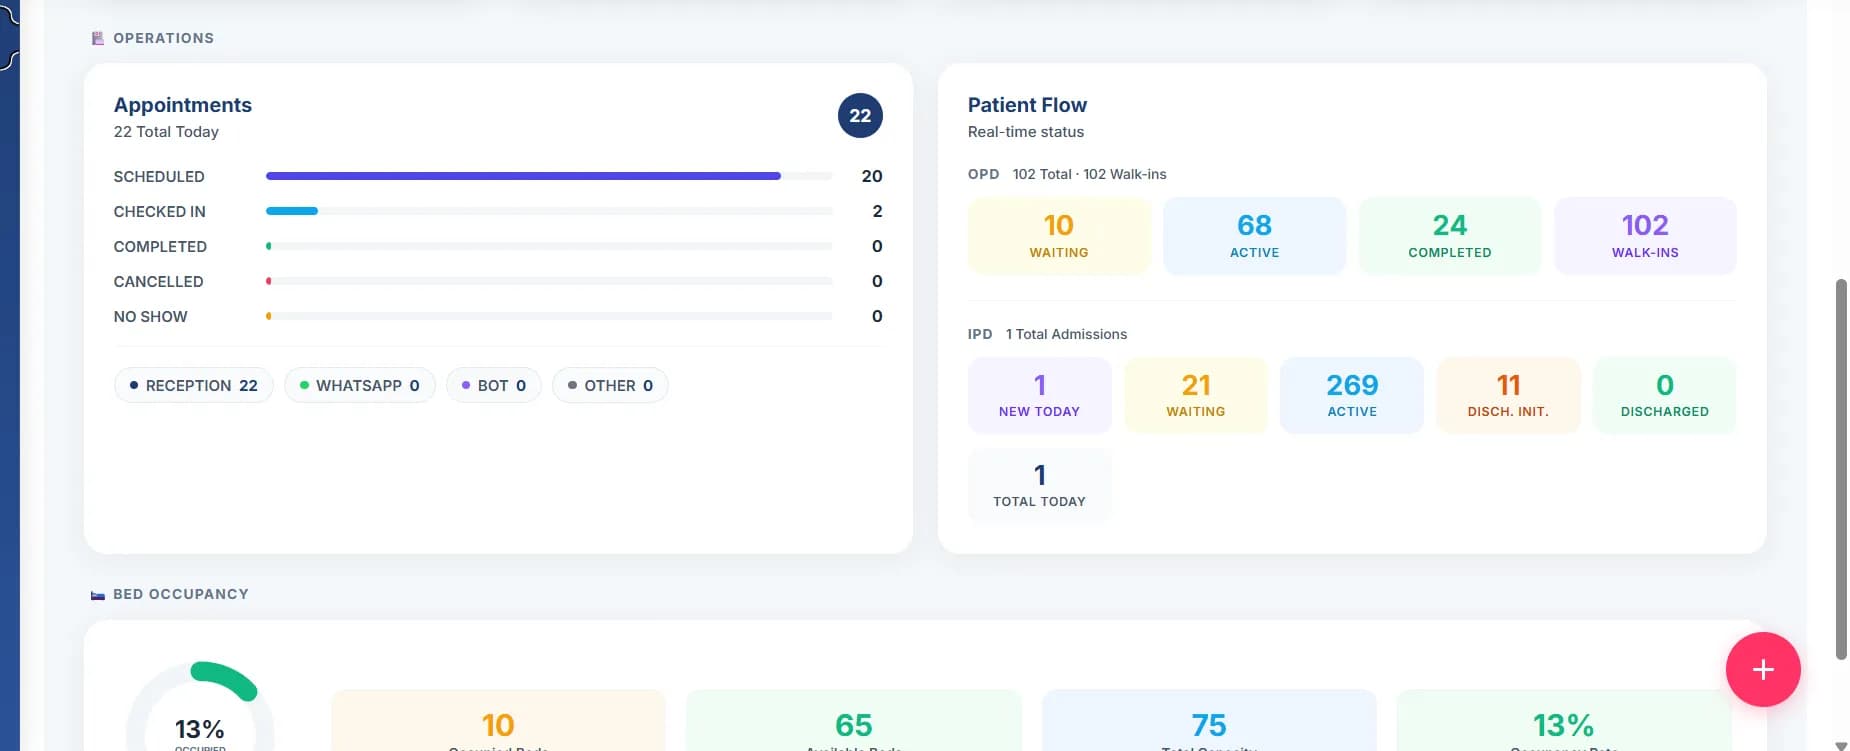Click the NO SHOW row label
The height and width of the screenshot is (751, 1850).
pos(150,316)
